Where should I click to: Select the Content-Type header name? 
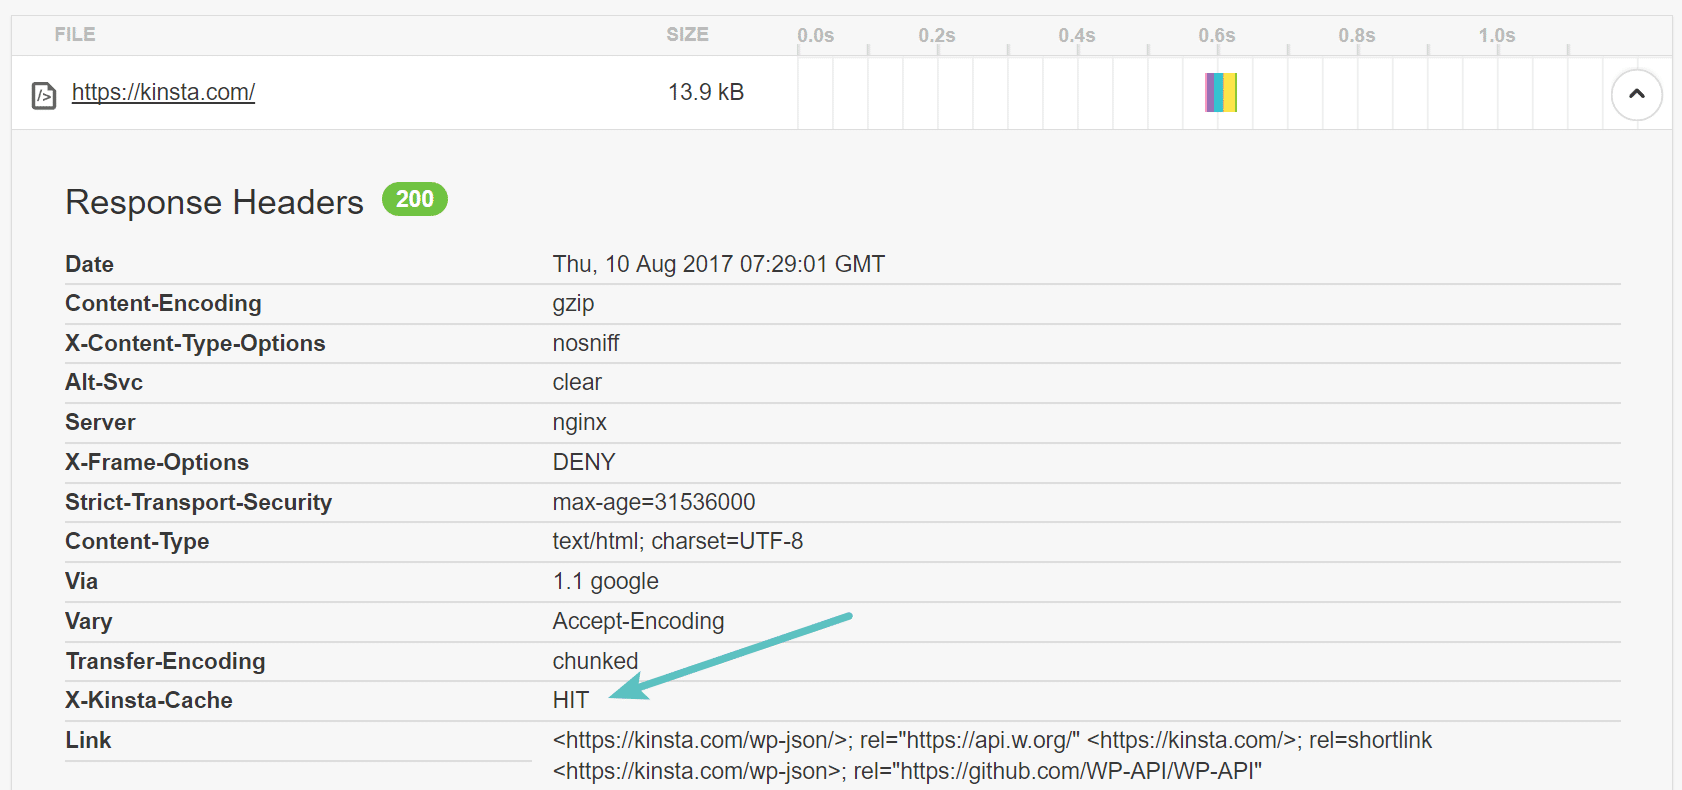coord(137,541)
